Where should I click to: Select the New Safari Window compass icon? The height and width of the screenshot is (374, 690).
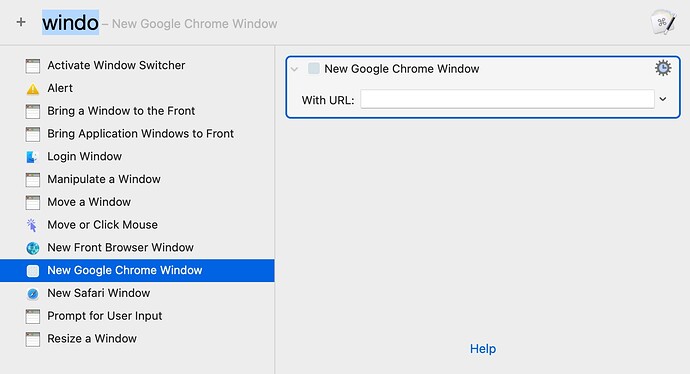(x=33, y=293)
